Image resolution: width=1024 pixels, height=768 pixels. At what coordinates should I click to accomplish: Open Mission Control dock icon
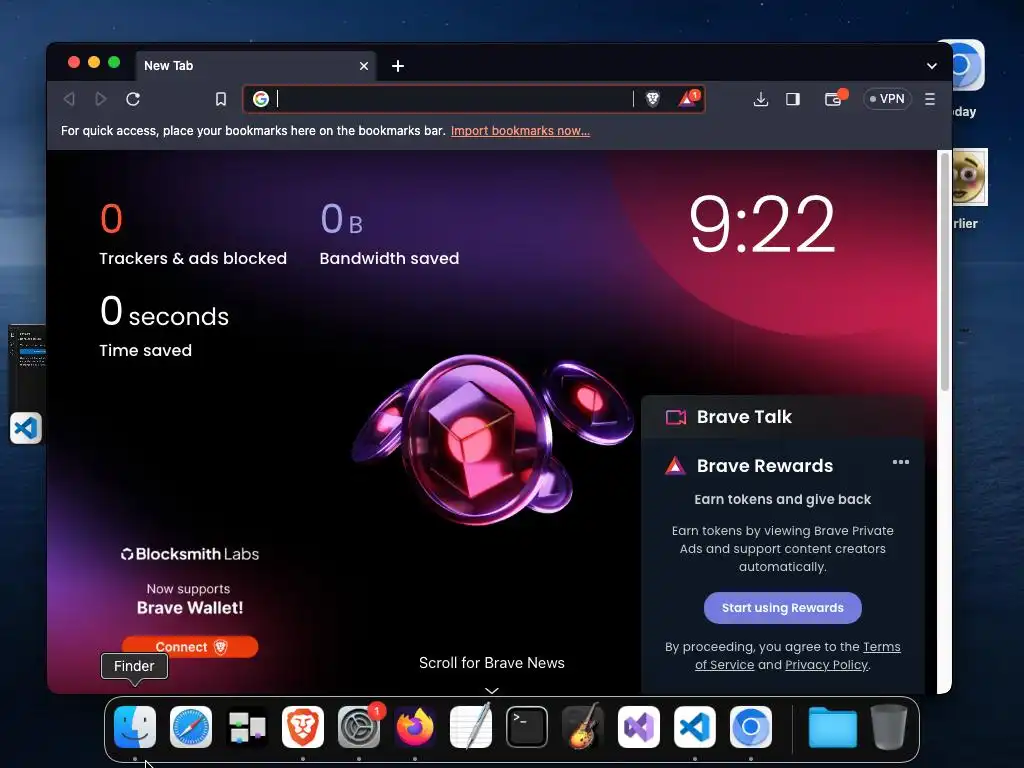point(247,727)
